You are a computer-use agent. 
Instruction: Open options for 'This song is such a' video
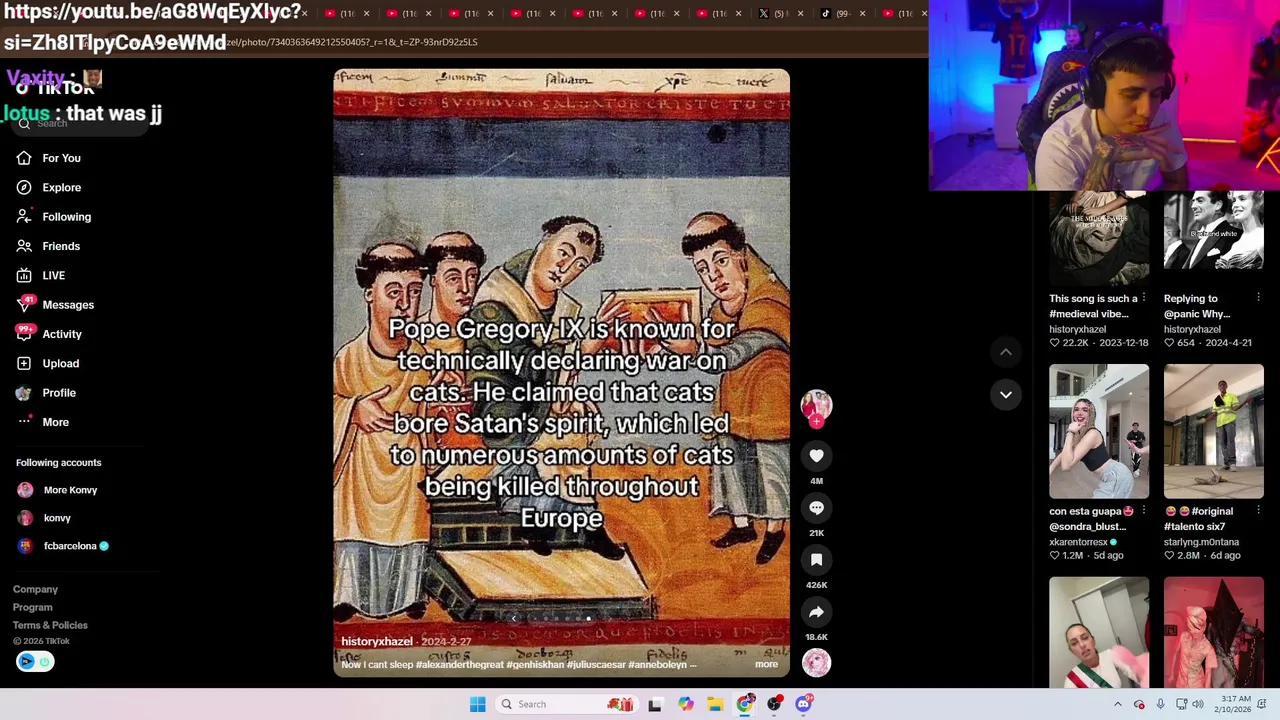pyautogui.click(x=1144, y=298)
